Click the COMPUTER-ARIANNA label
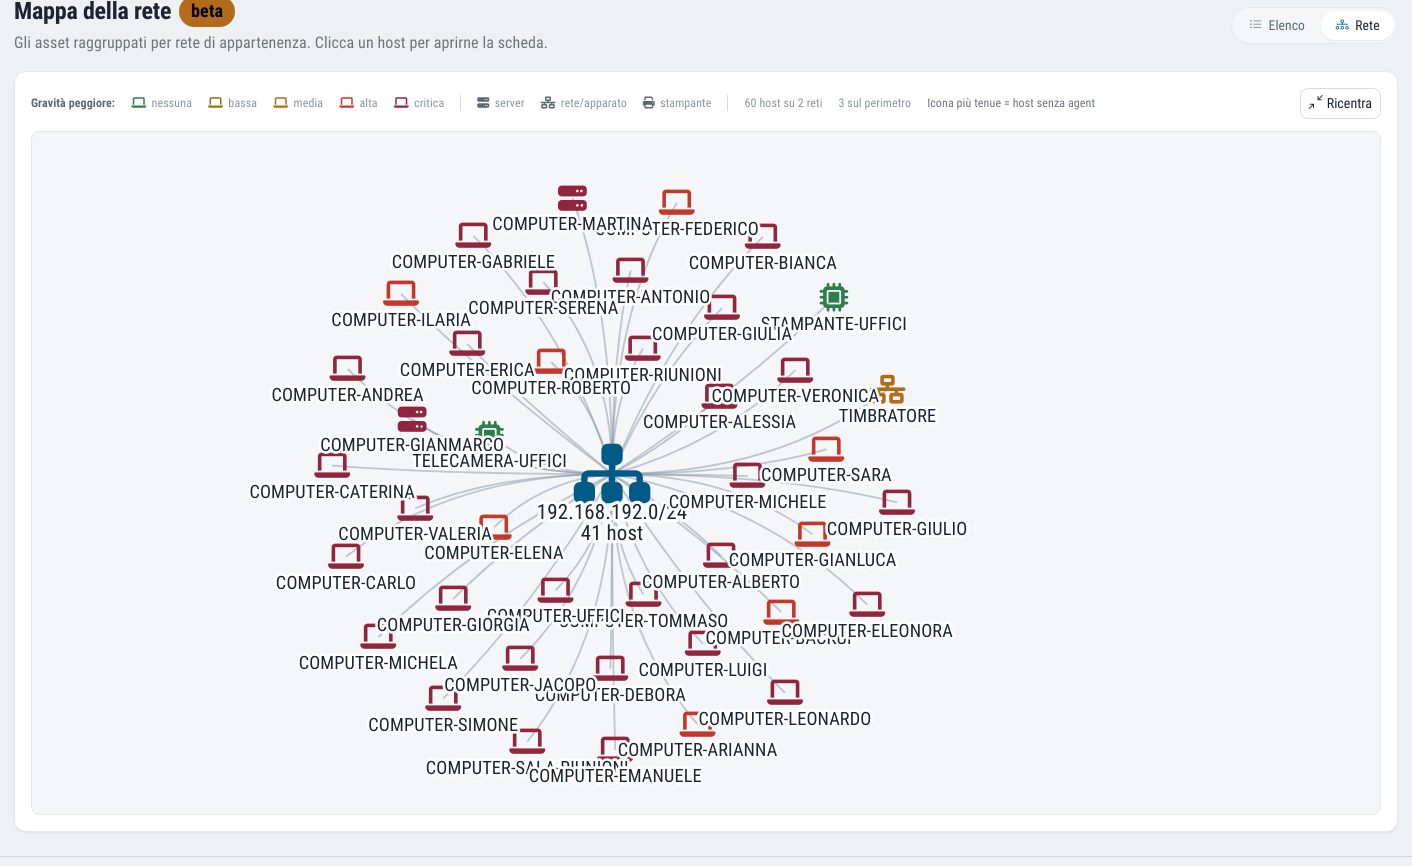The image size is (1412, 866). tap(697, 750)
